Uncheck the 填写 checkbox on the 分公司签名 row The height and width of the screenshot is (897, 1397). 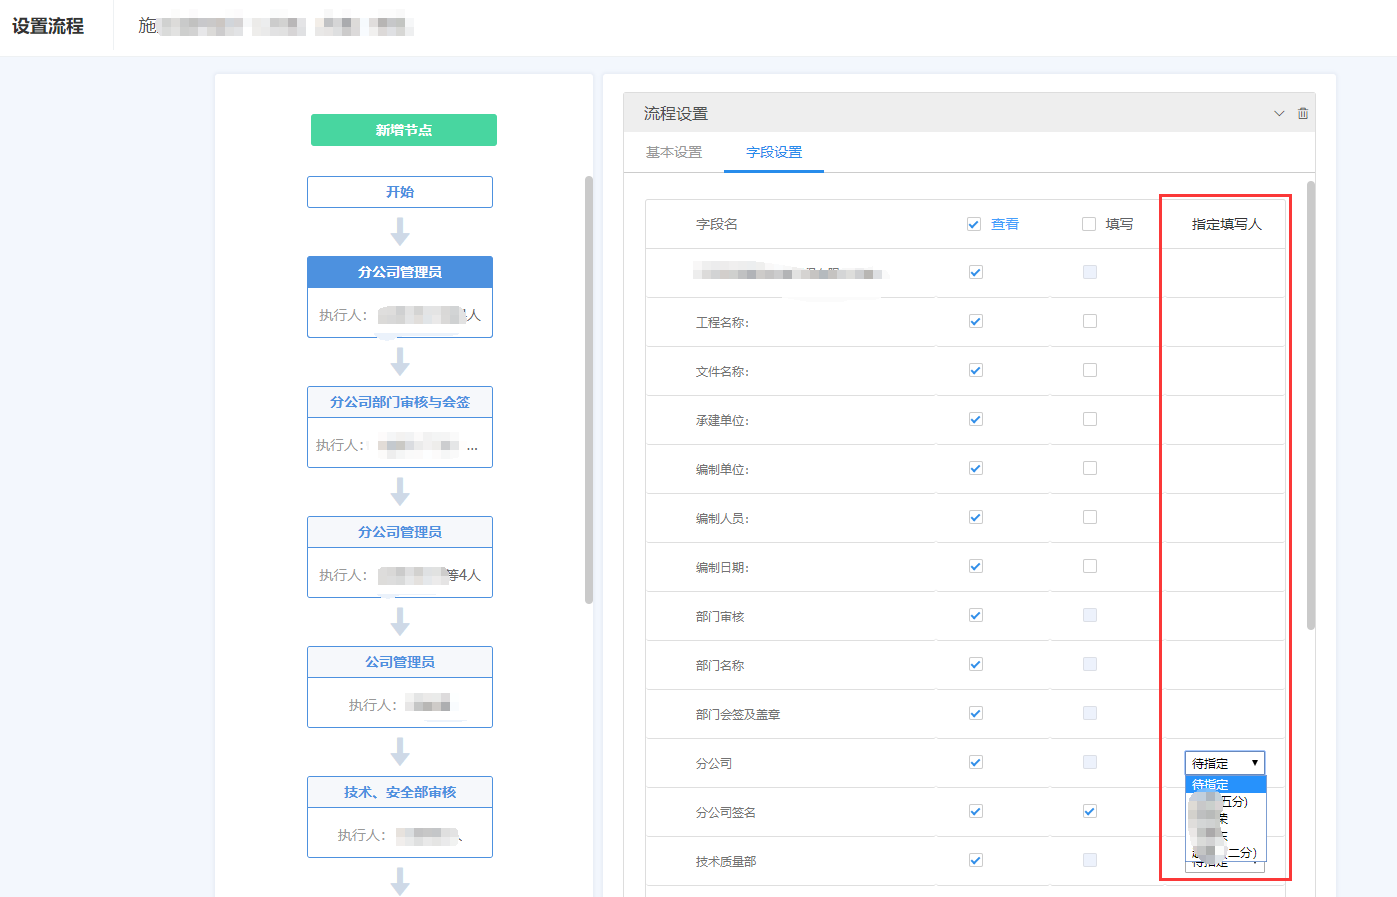pos(1089,811)
